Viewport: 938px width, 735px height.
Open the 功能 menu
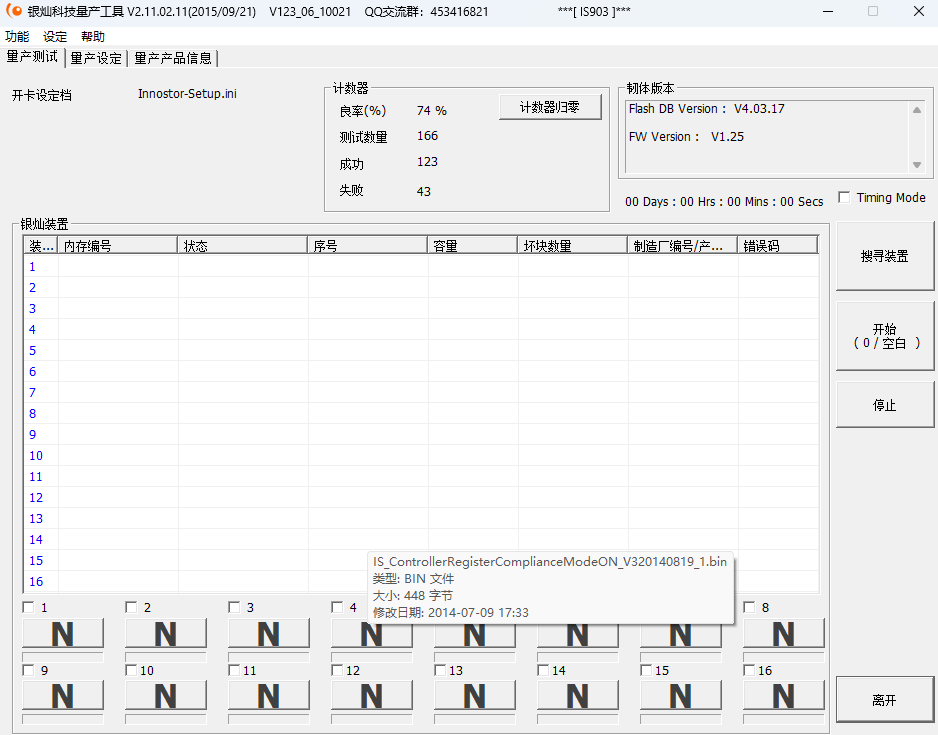click(x=17, y=36)
